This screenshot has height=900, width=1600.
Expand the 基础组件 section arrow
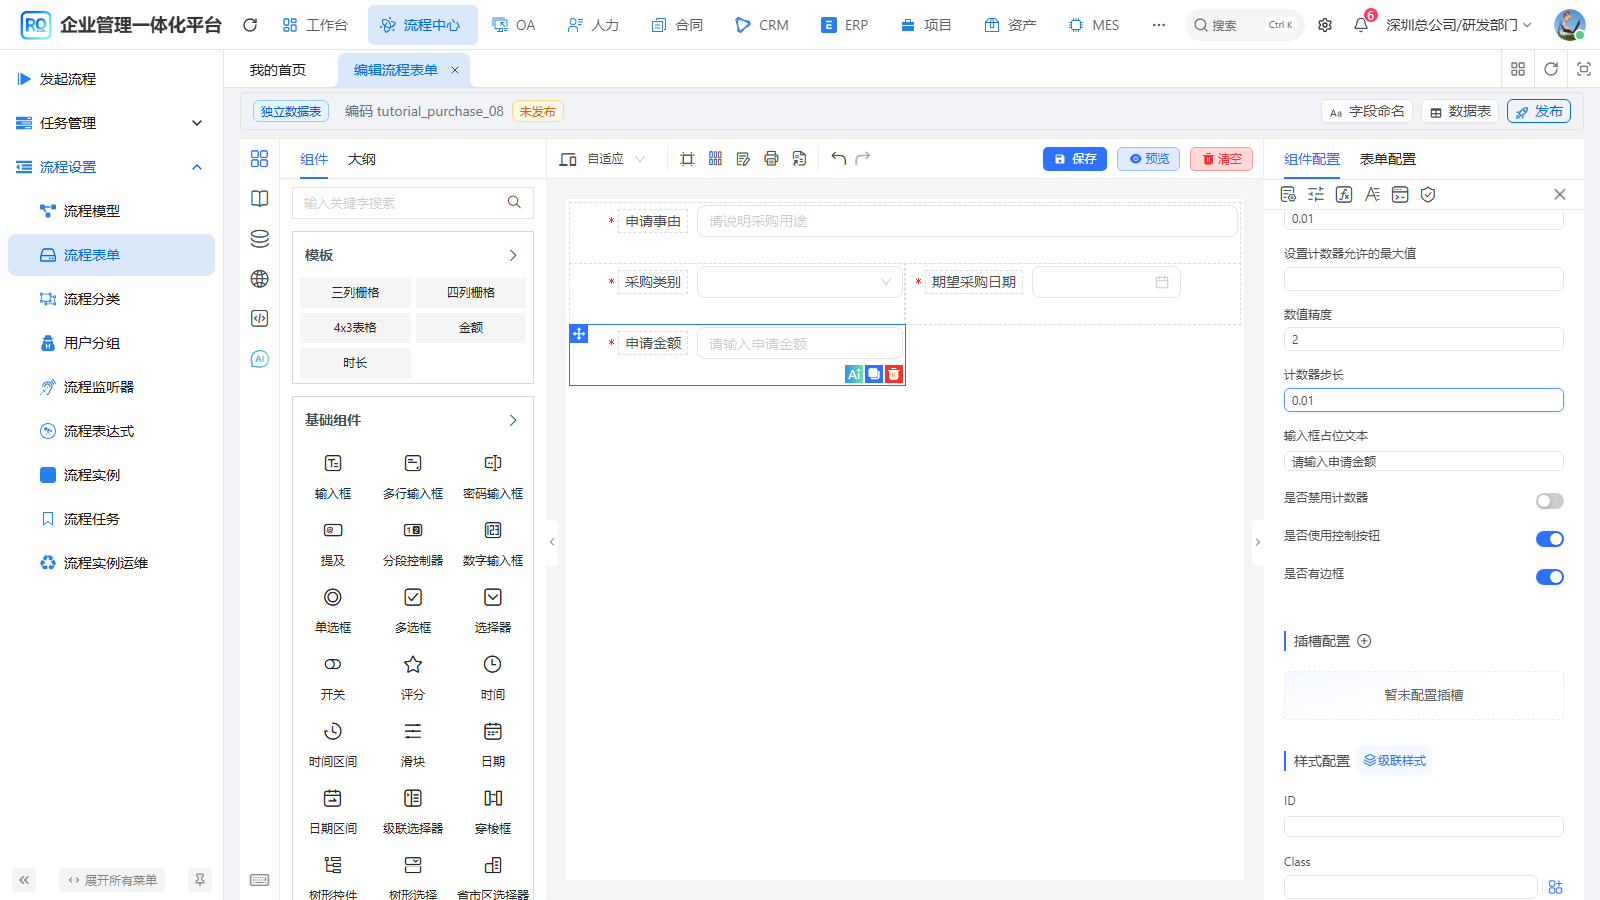513,420
